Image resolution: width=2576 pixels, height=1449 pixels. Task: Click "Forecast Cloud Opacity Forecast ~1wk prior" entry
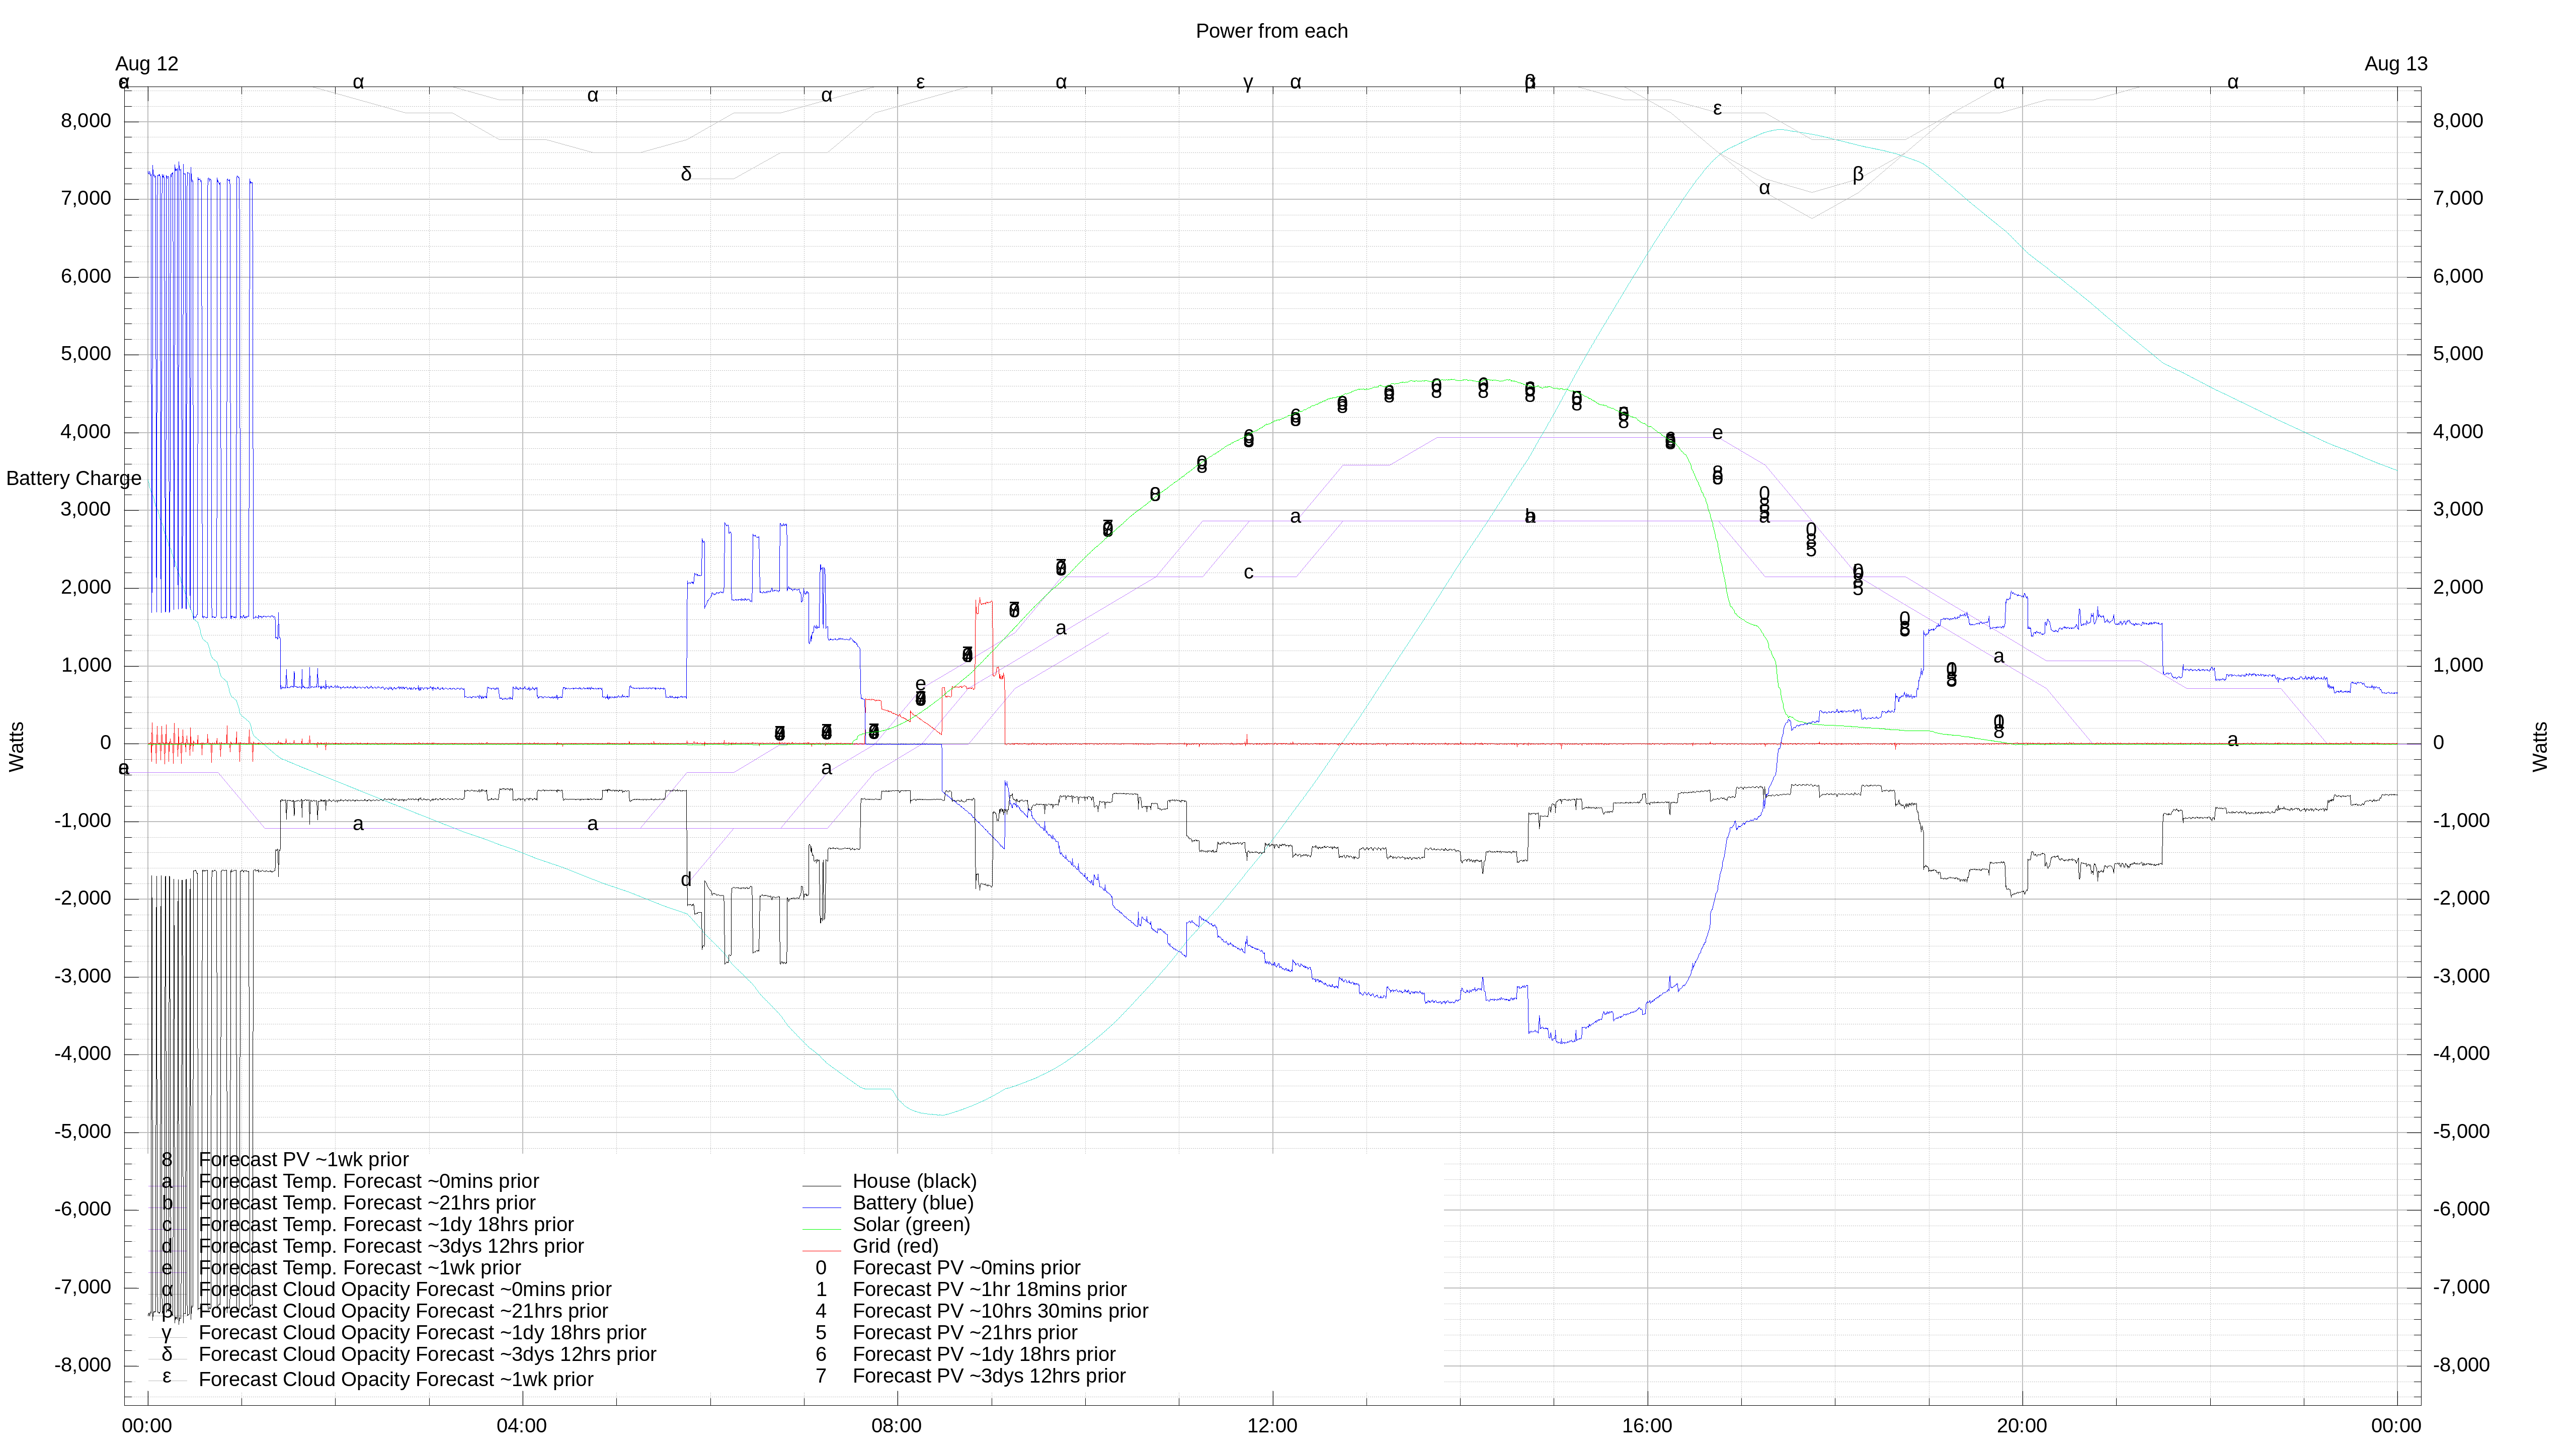point(396,1379)
